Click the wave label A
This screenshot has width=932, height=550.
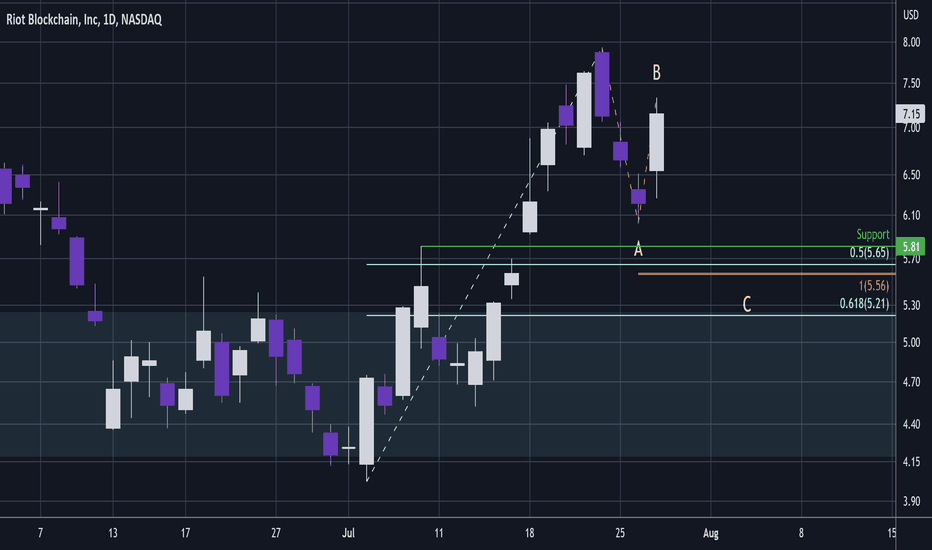[x=638, y=249]
